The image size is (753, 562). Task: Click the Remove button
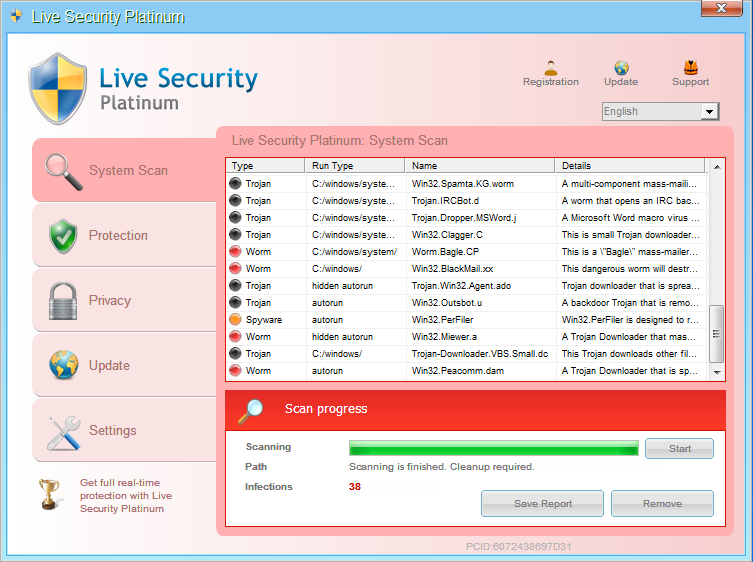point(662,503)
